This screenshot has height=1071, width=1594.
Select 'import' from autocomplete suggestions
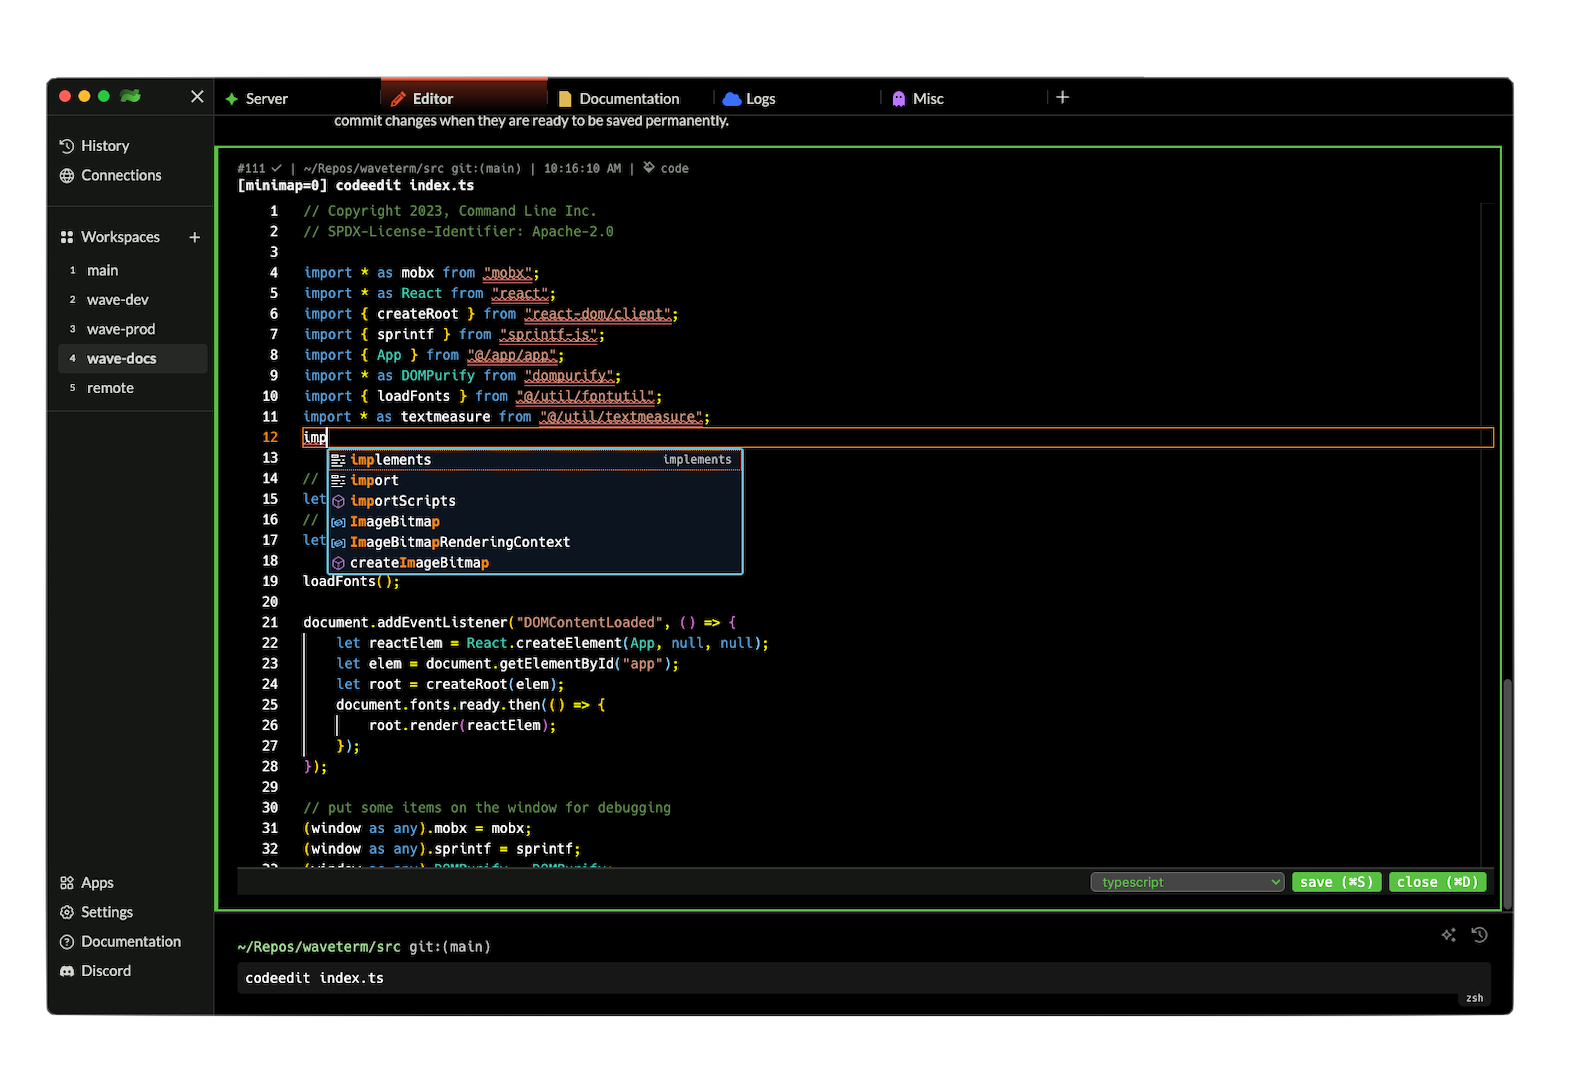375,481
